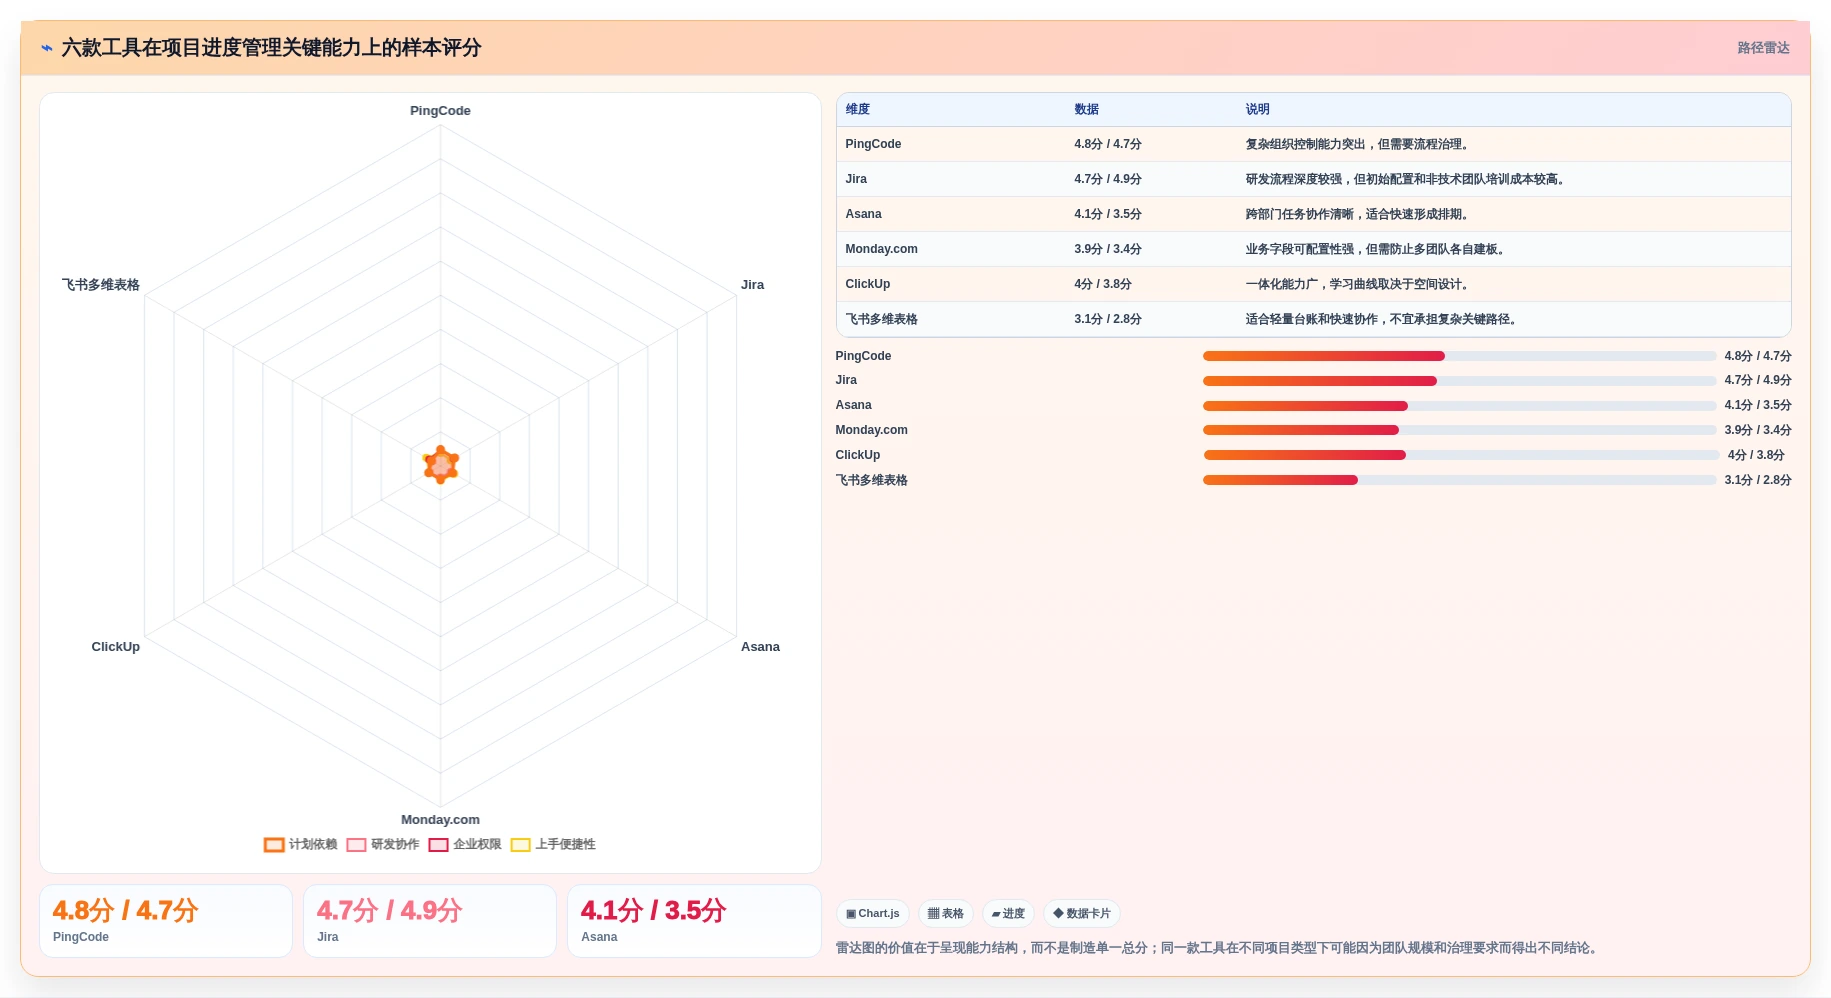Screen dimensions: 1831x998
Task: Select the ClickUp table row name
Action: (x=867, y=284)
